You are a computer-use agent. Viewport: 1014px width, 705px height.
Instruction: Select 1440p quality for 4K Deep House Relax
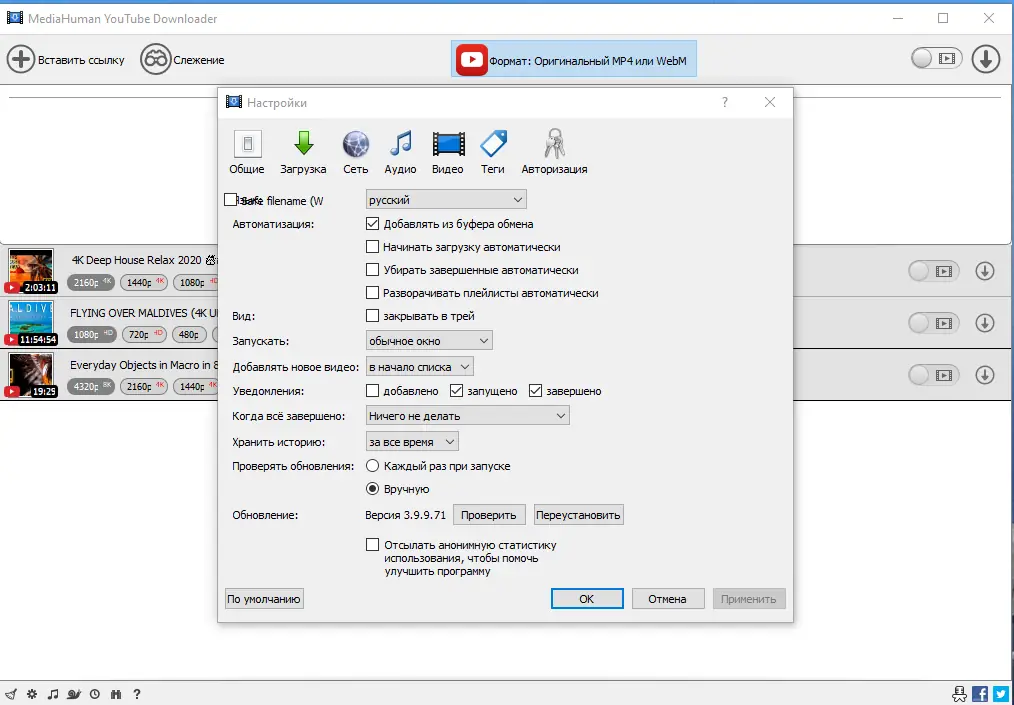144,283
